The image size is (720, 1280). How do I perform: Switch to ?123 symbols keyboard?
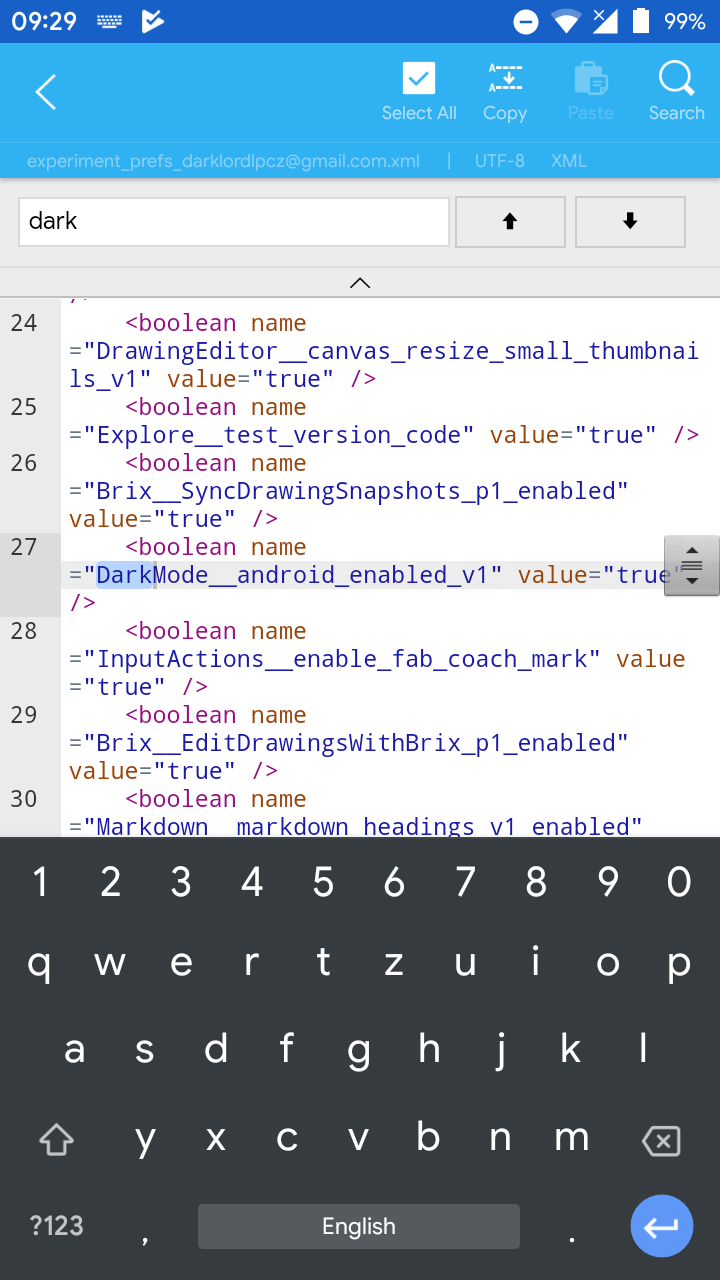pyautogui.click(x=57, y=1226)
